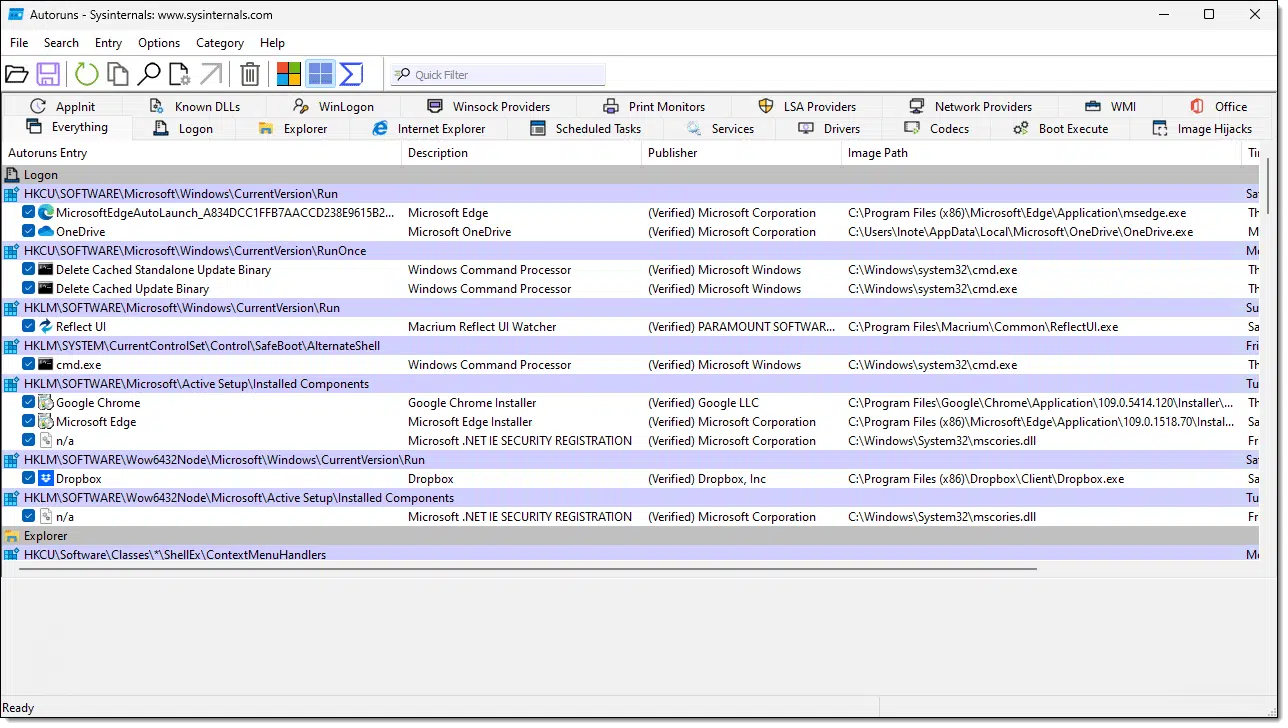Click the Google Chrome installer entry icon
Viewport: 1288px width, 728px height.
click(x=46, y=402)
